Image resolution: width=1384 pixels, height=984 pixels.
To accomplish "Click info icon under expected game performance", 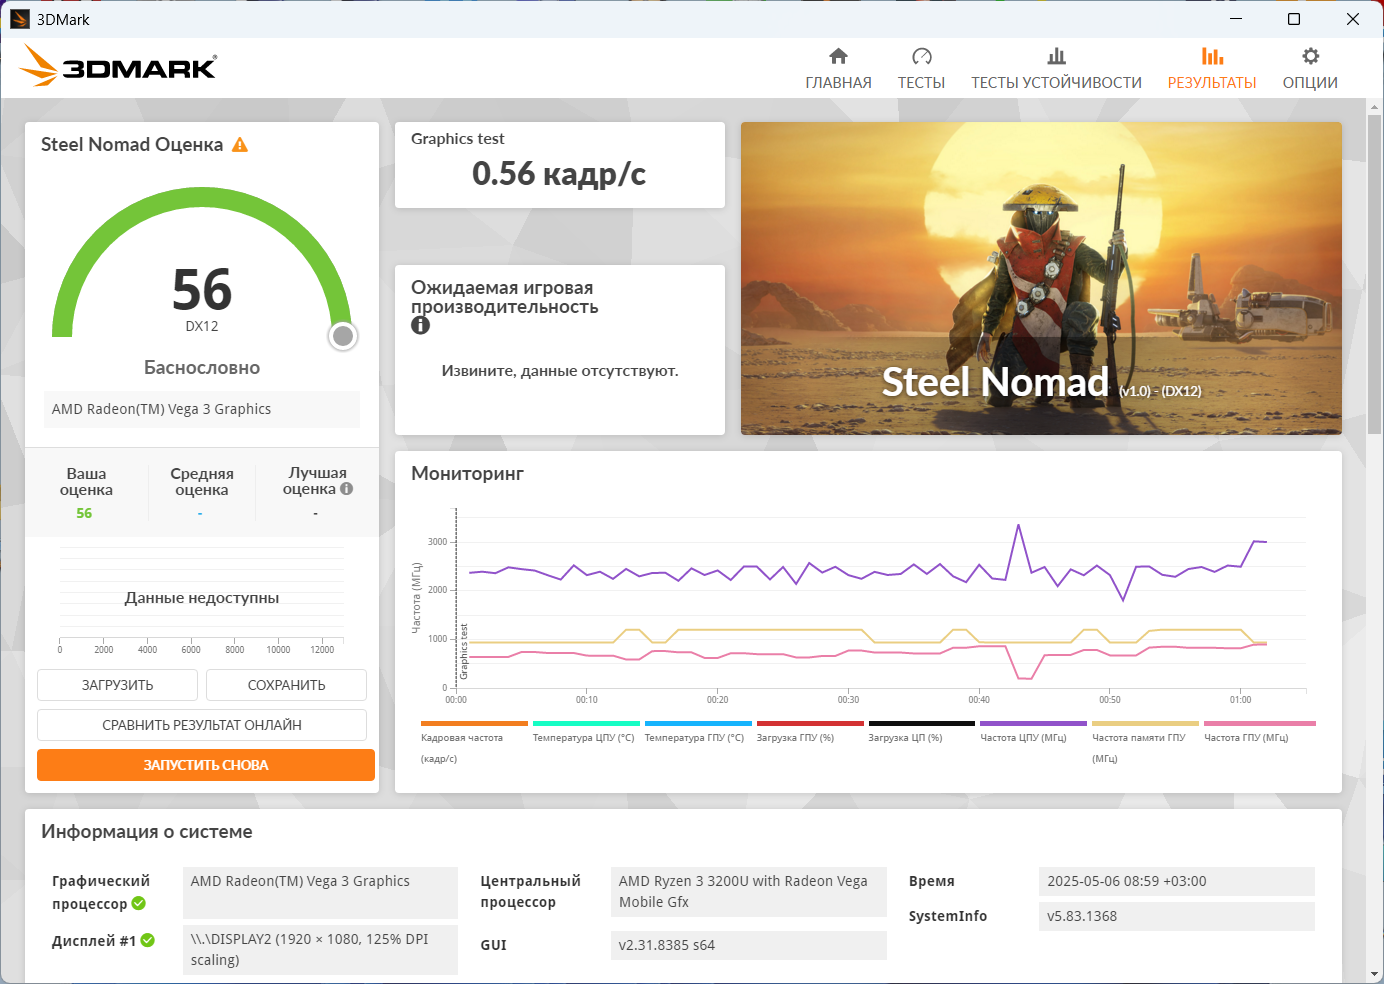I will 420,325.
